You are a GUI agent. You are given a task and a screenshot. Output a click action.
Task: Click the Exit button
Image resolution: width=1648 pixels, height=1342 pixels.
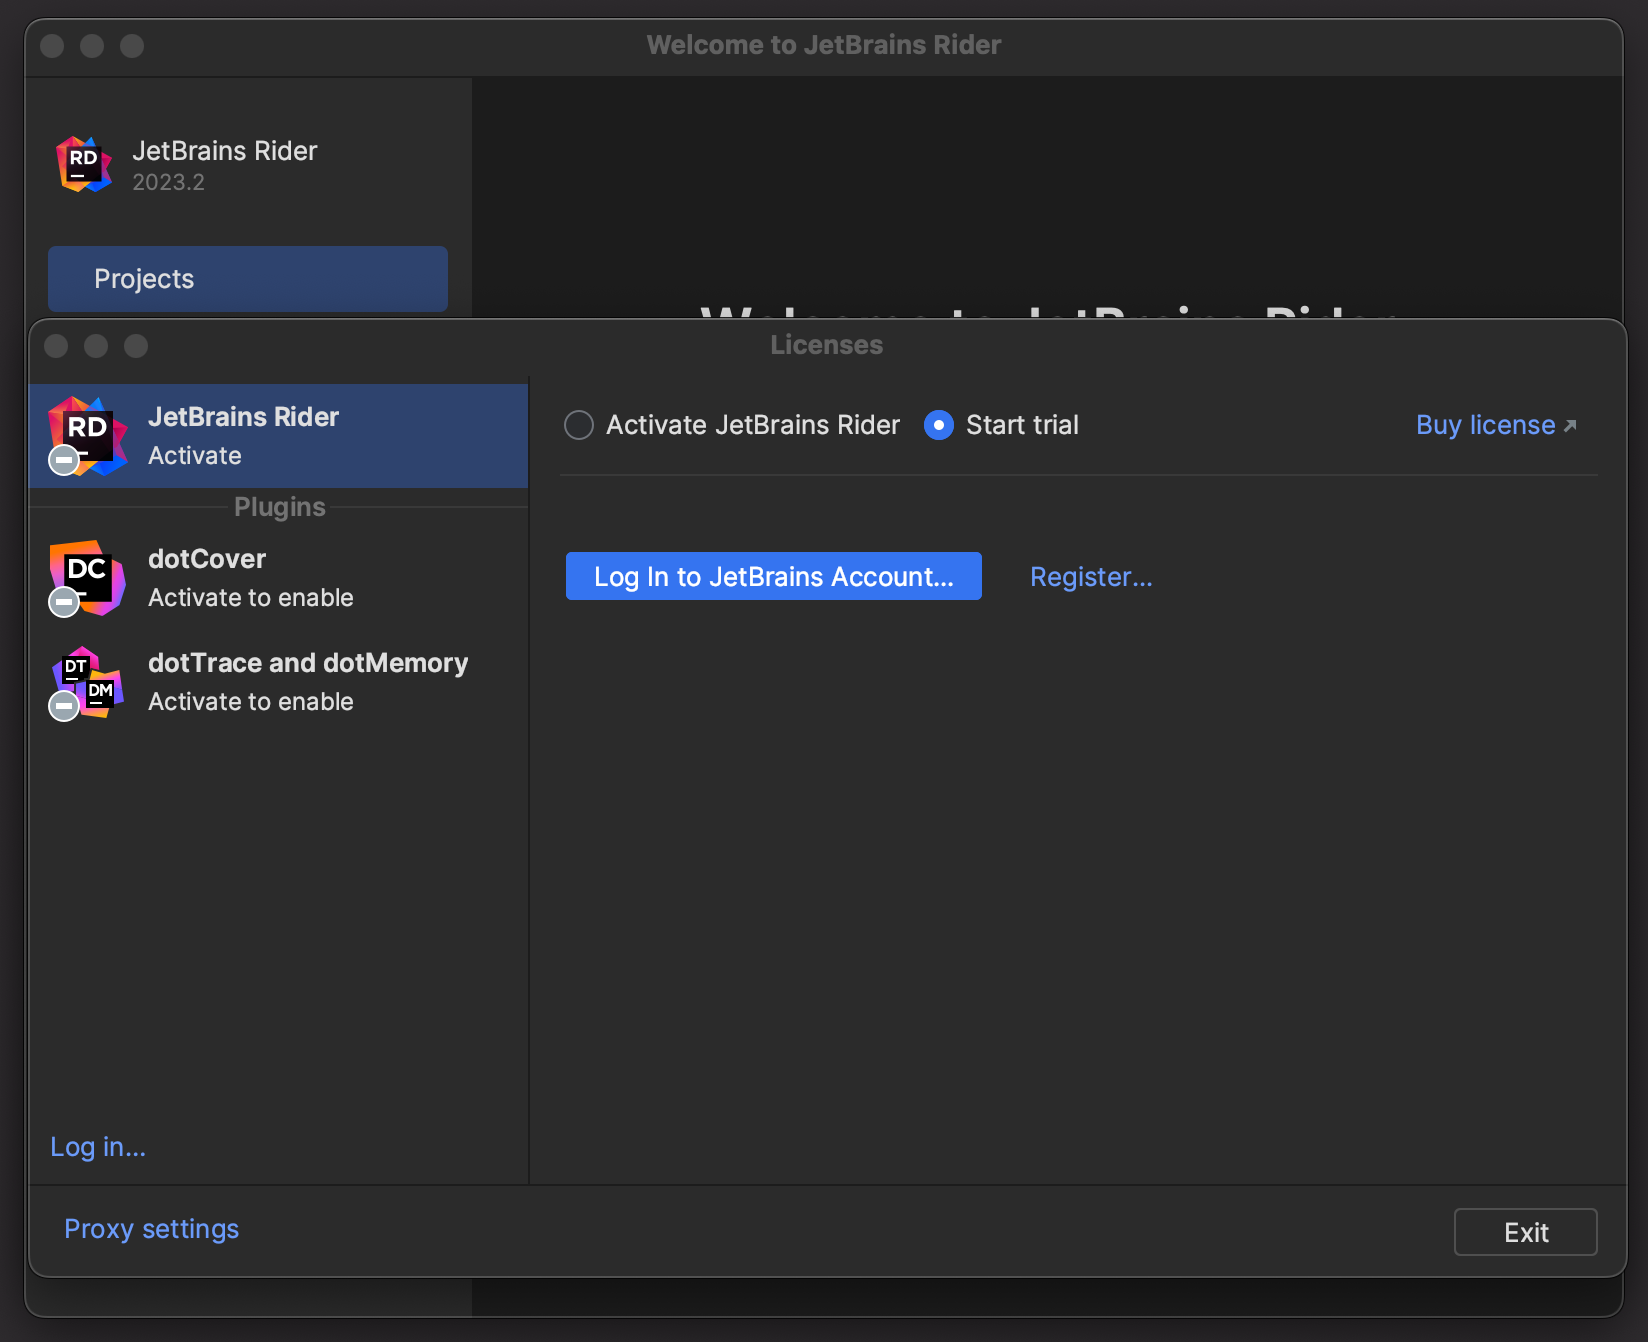[x=1526, y=1232]
